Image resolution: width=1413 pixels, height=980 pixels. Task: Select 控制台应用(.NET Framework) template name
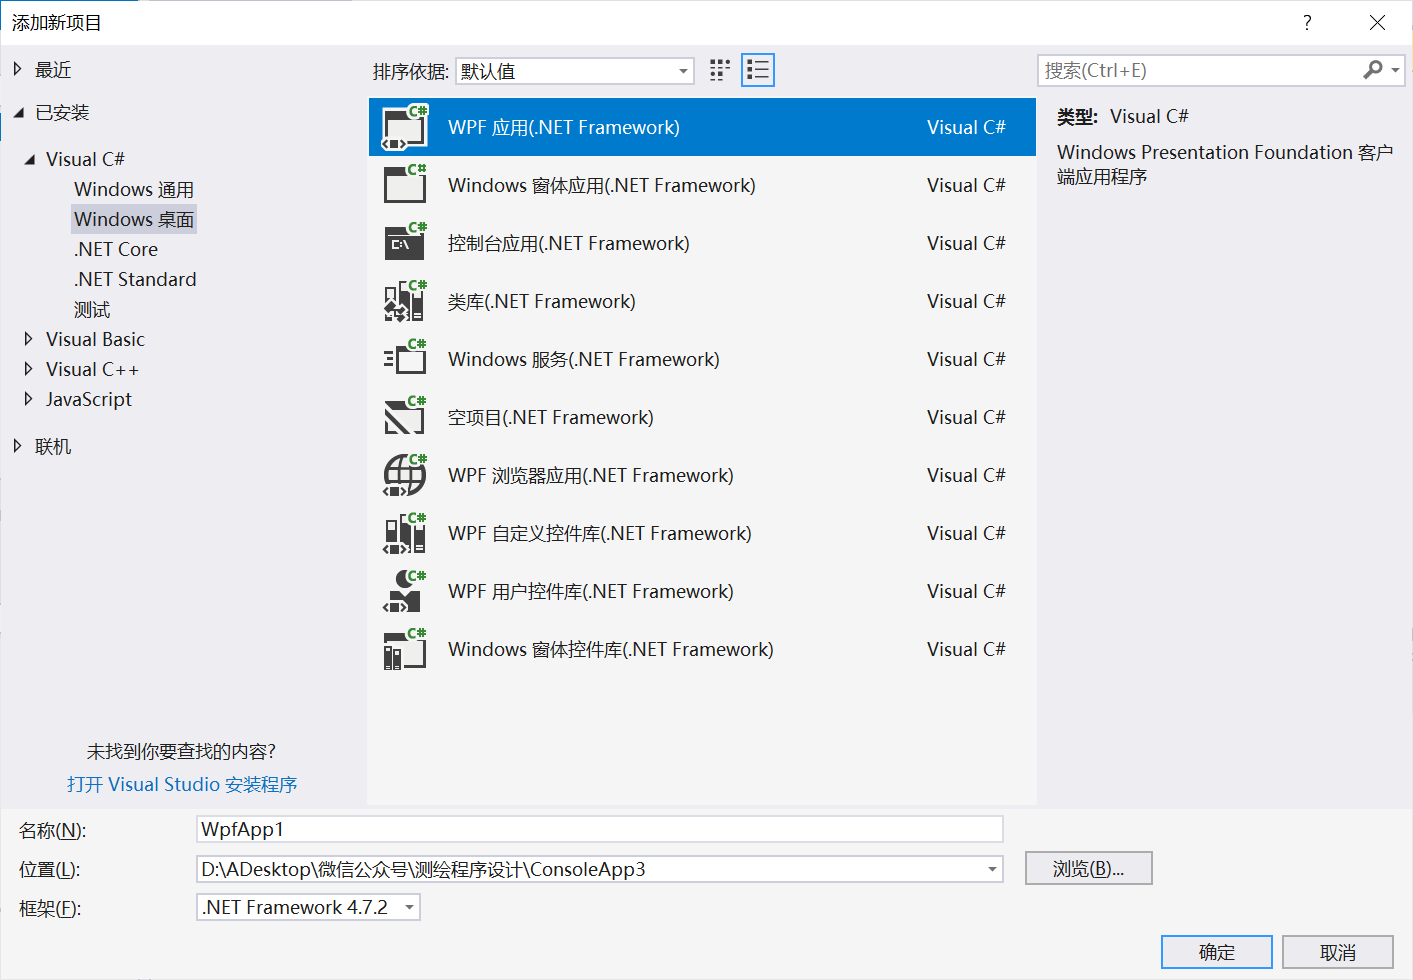click(x=569, y=243)
